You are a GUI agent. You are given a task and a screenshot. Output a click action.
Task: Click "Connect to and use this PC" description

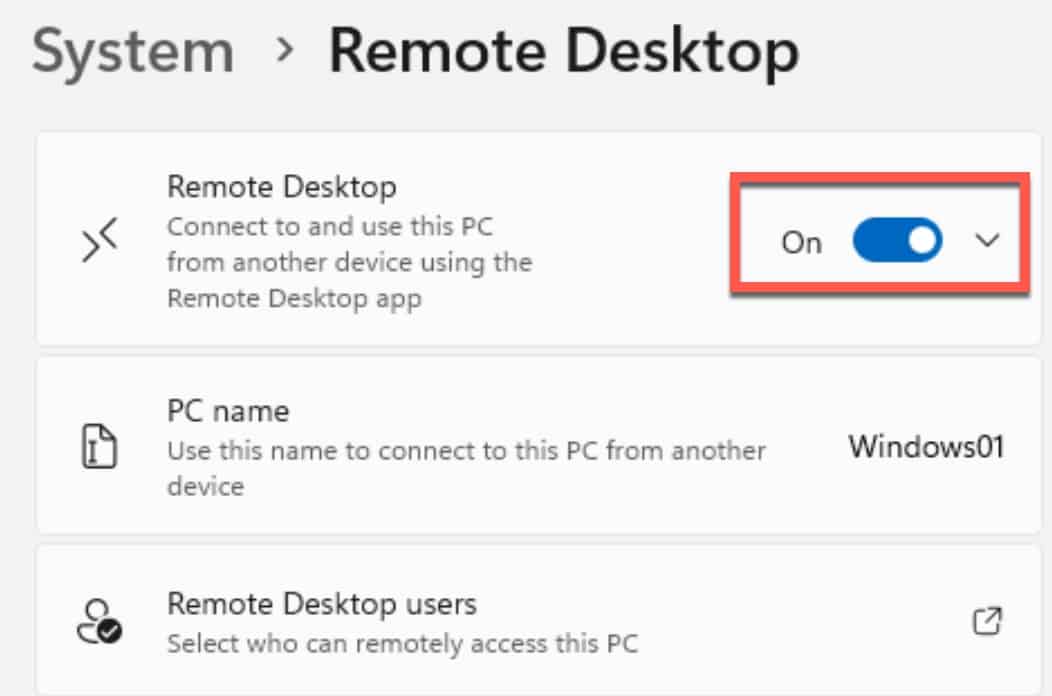[330, 226]
